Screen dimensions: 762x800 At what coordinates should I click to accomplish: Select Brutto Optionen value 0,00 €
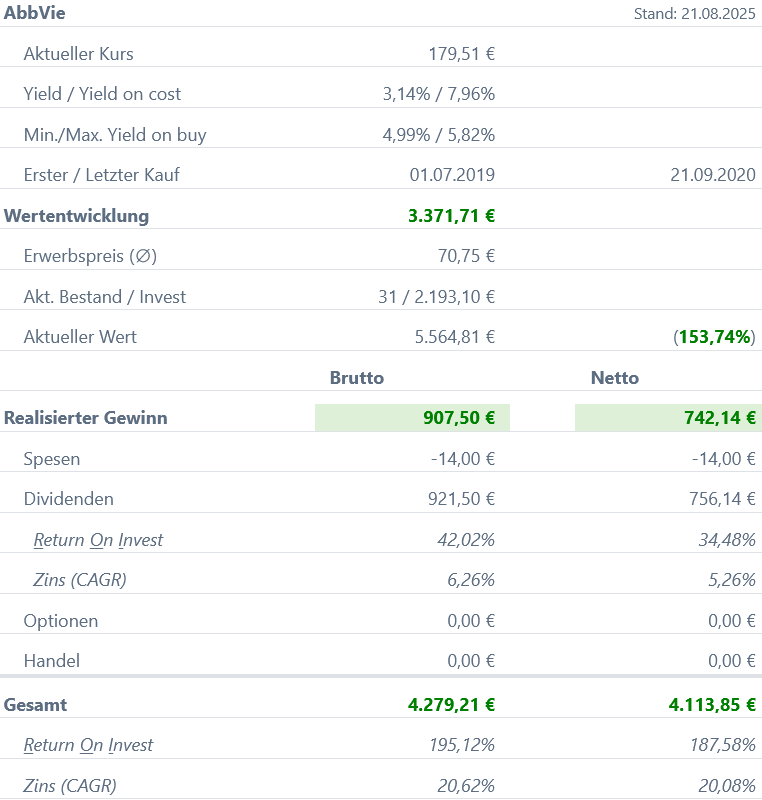(x=471, y=620)
